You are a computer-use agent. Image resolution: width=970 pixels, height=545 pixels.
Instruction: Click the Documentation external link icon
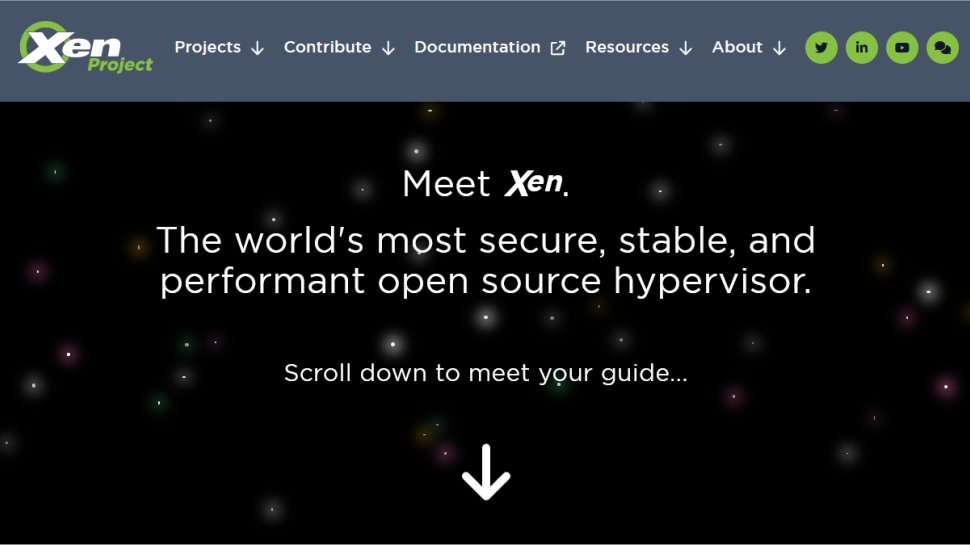[558, 48]
